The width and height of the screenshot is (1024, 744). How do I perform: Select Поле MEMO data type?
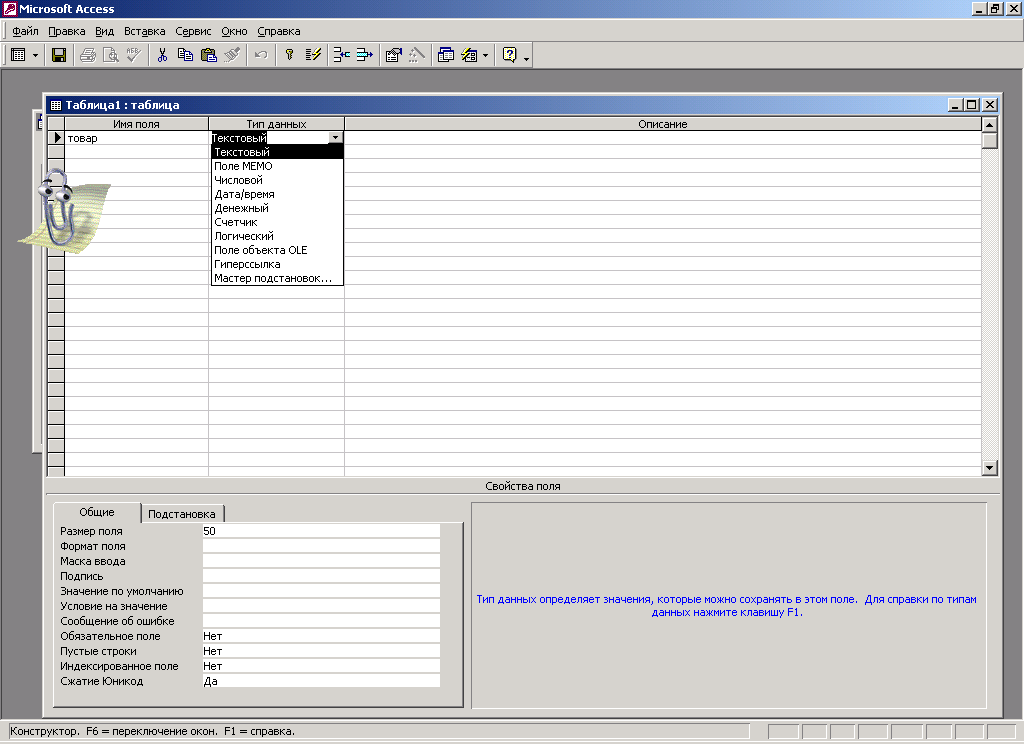pos(277,166)
